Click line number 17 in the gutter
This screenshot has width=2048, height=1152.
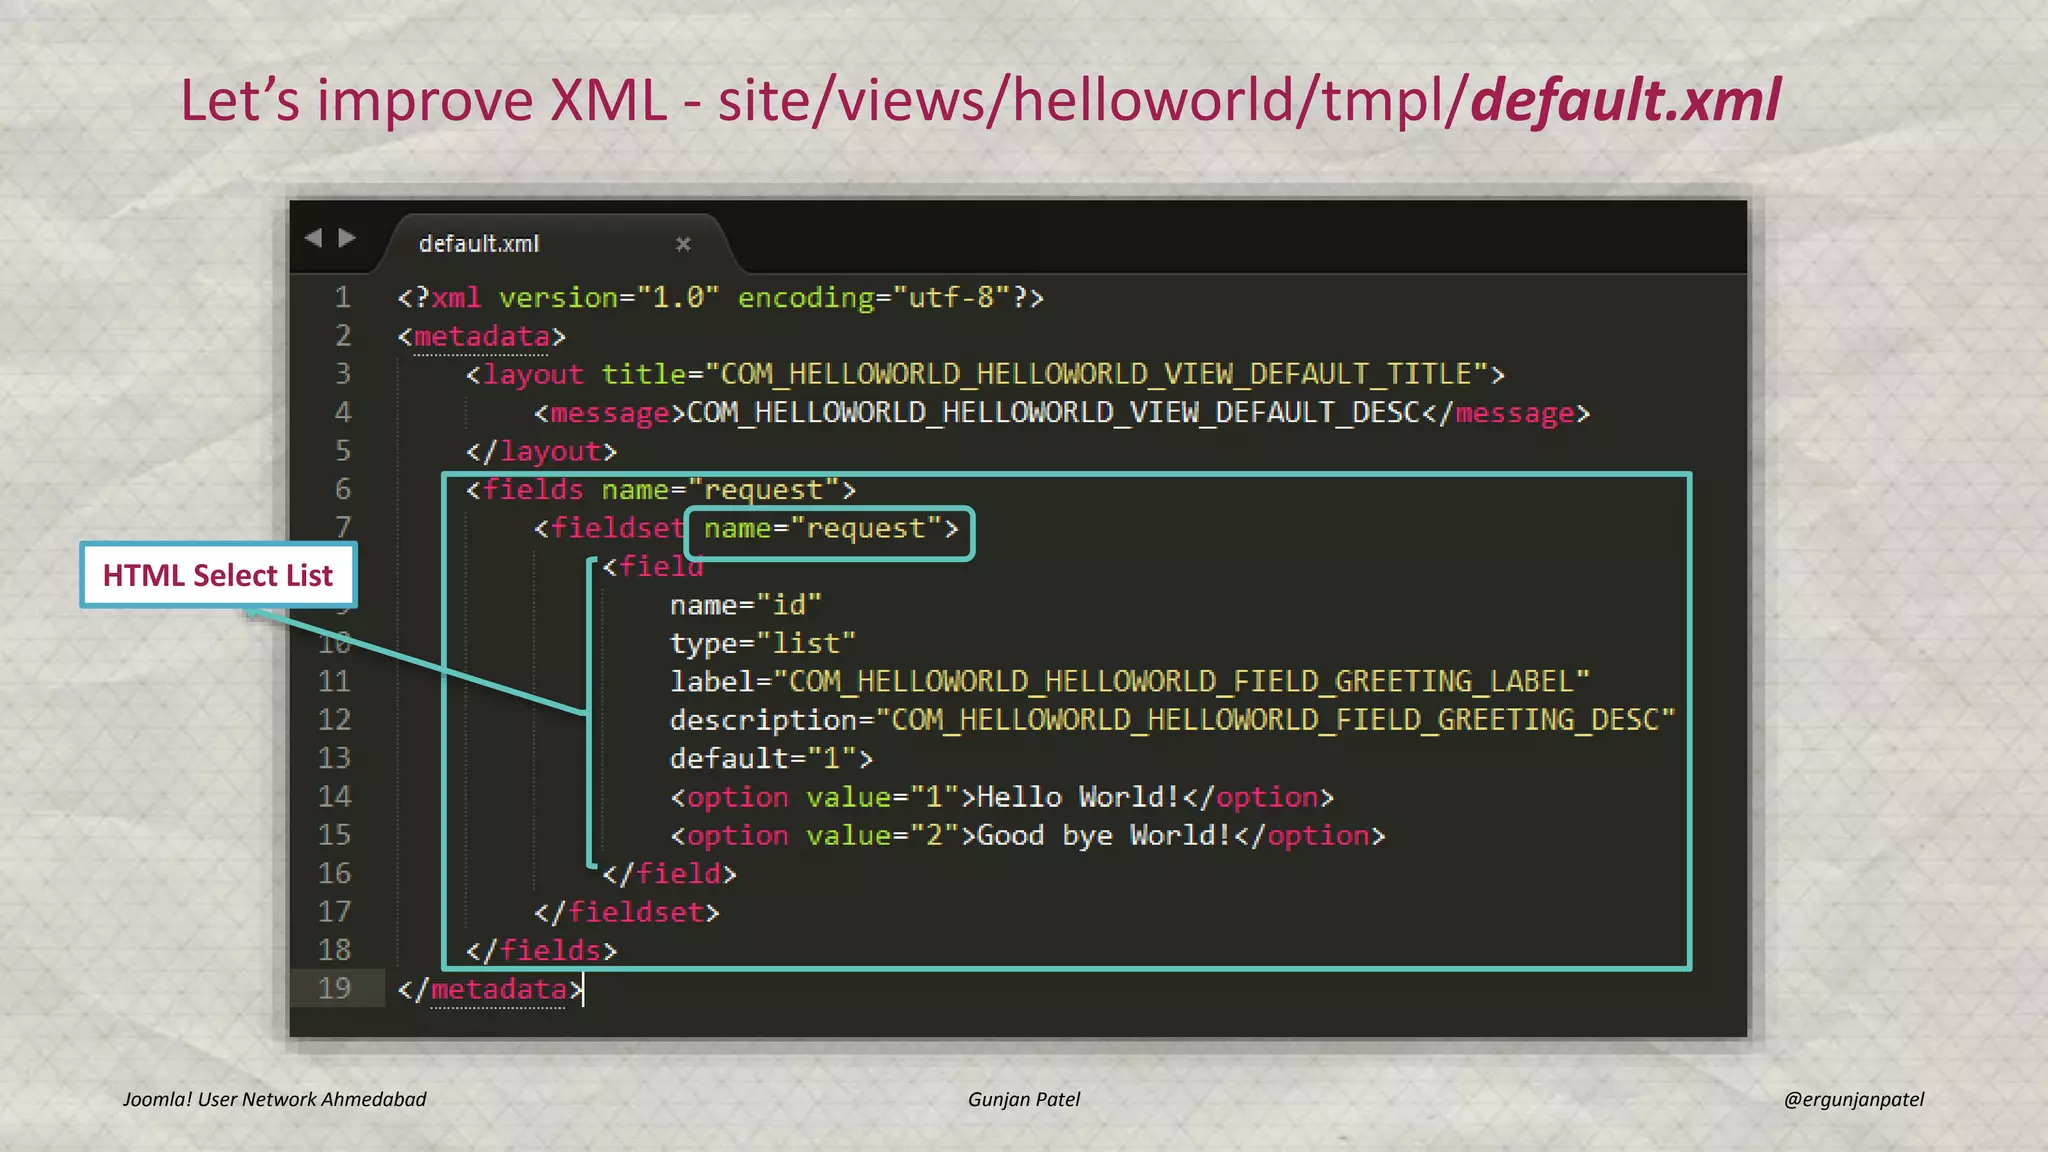coord(334,912)
